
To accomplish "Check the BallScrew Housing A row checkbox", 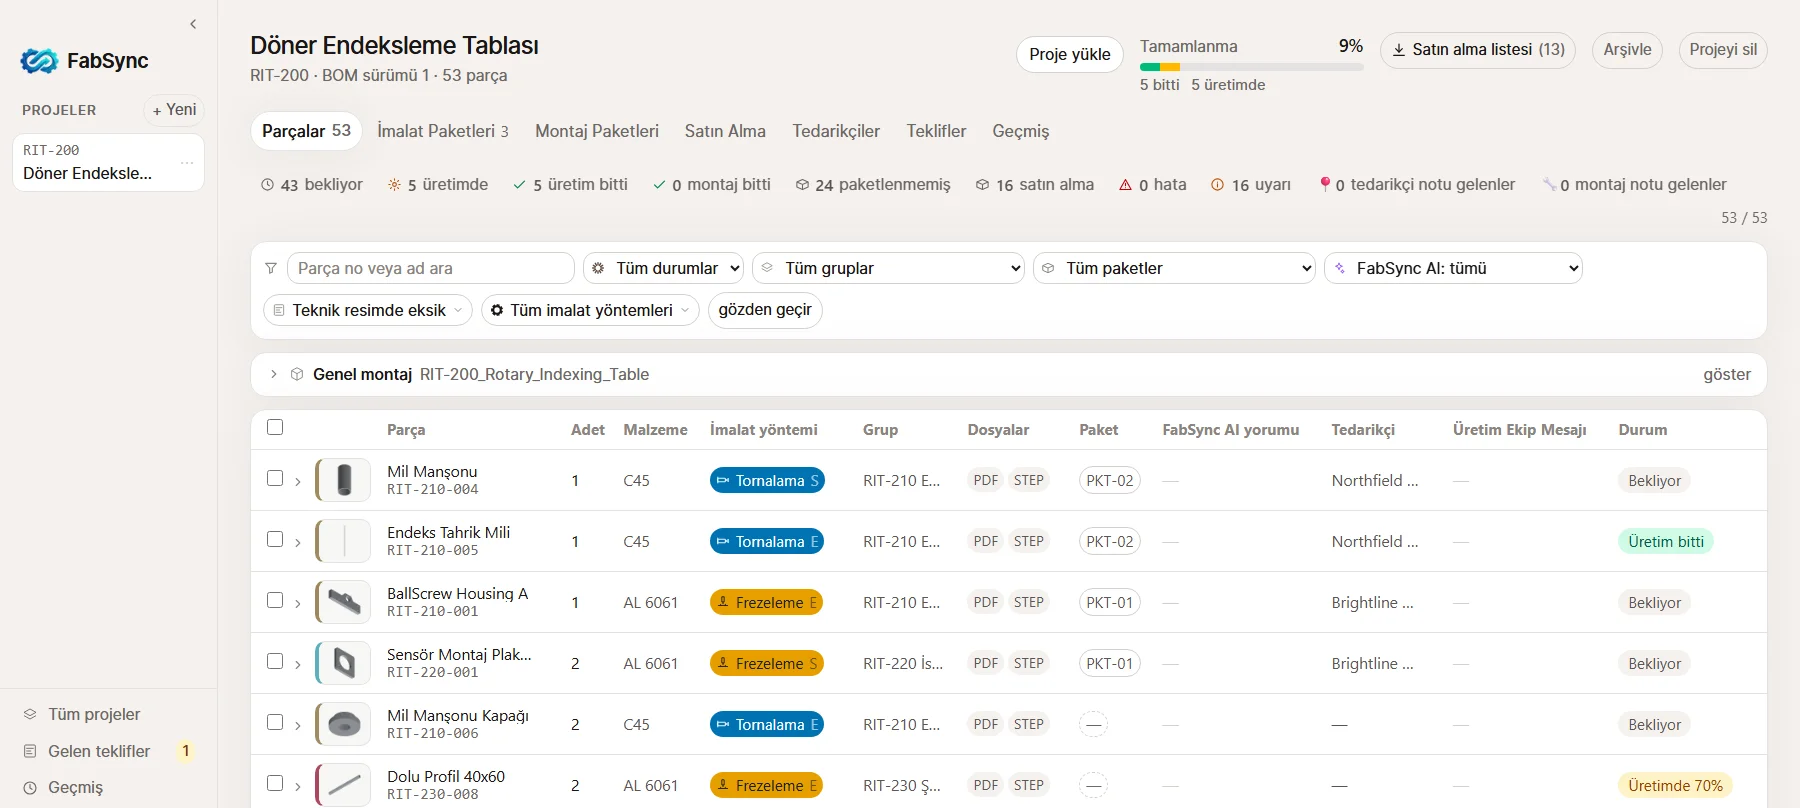I will (x=275, y=600).
